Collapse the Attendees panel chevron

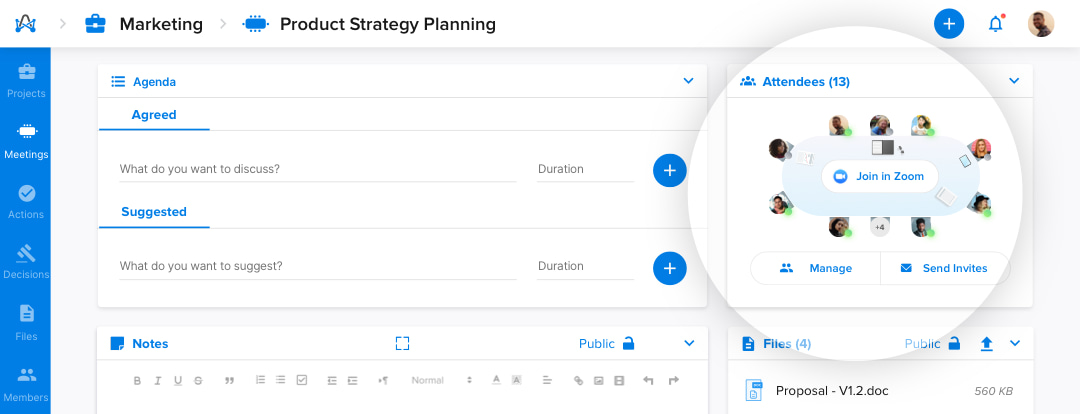click(x=1014, y=81)
